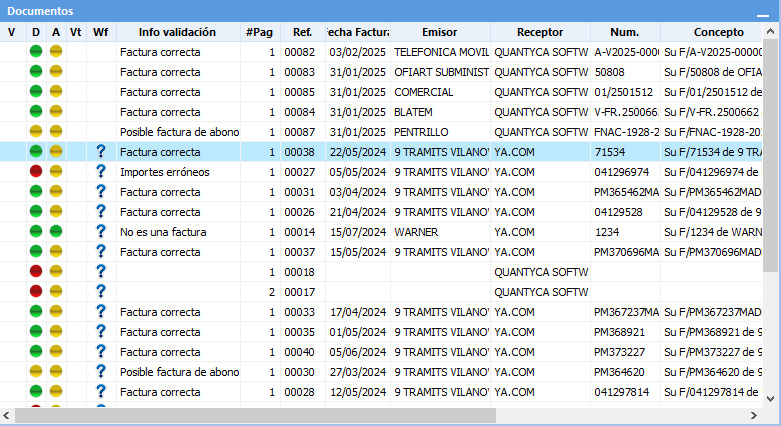
Task: Sort by Emisor column header
Action: [x=440, y=32]
